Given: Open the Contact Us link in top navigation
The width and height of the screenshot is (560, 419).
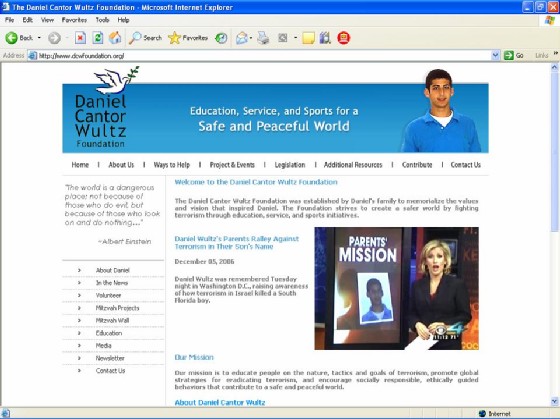Looking at the screenshot, I should [465, 165].
